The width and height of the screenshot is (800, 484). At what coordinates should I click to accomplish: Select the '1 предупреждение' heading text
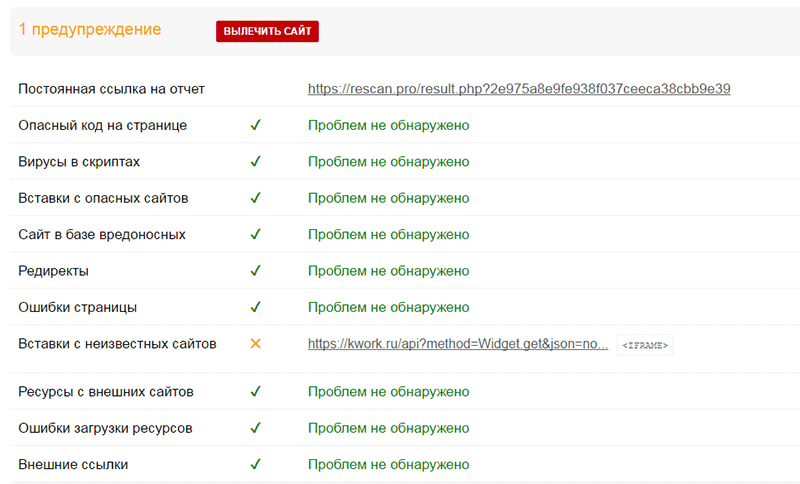coord(90,30)
